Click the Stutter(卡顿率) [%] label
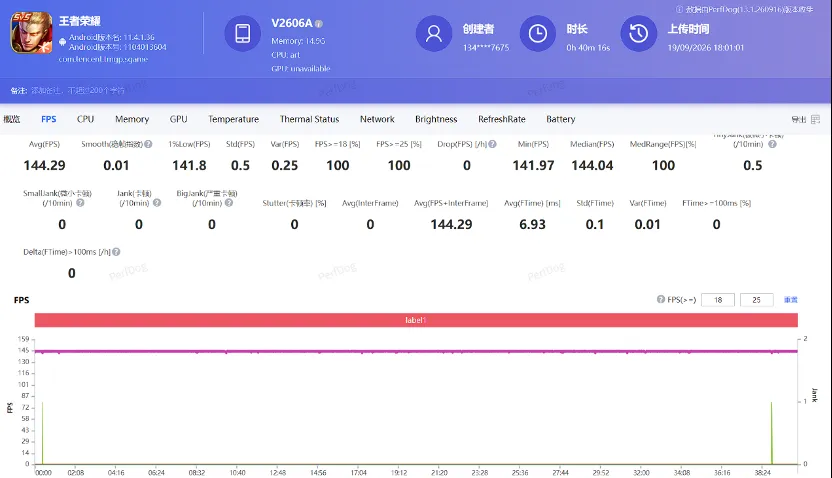Screen dimensions: 832x478 (294, 203)
